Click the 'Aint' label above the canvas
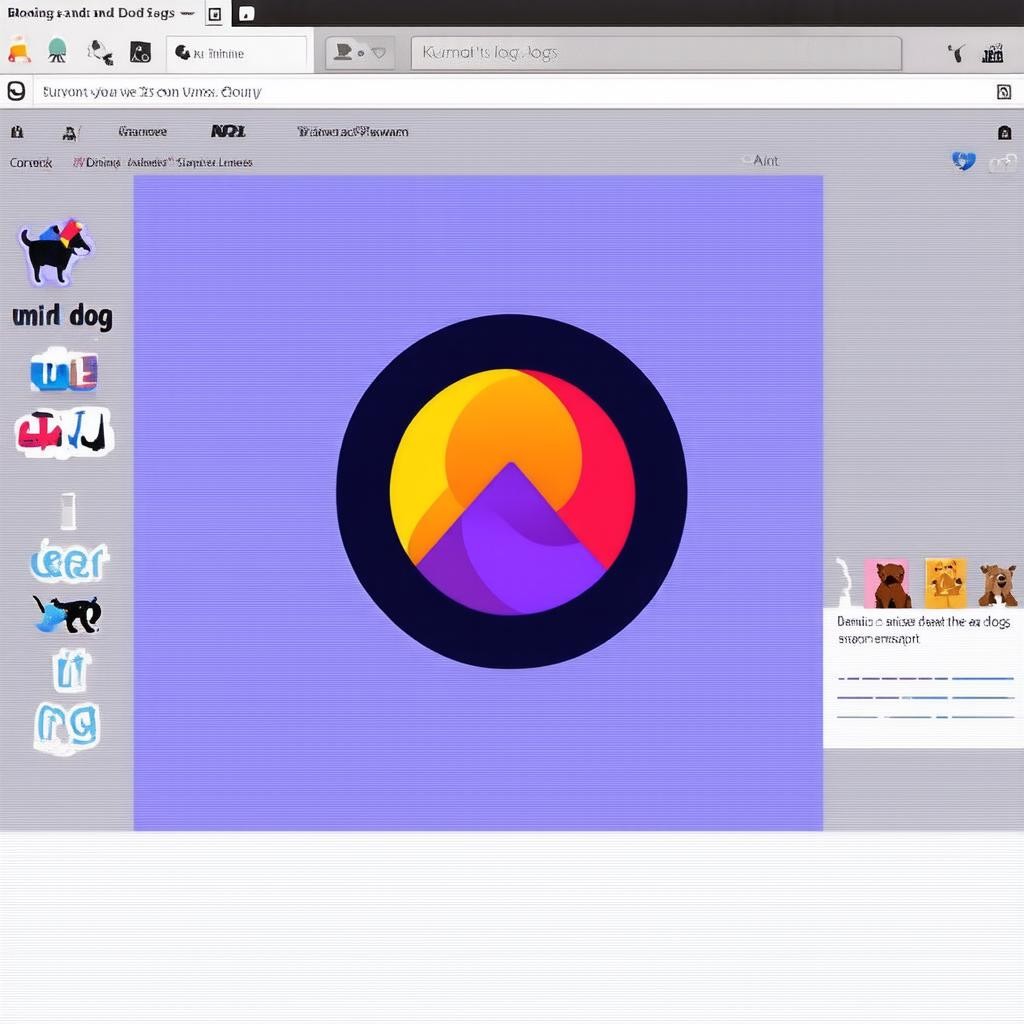The height and width of the screenshot is (1024, 1024). pos(763,160)
